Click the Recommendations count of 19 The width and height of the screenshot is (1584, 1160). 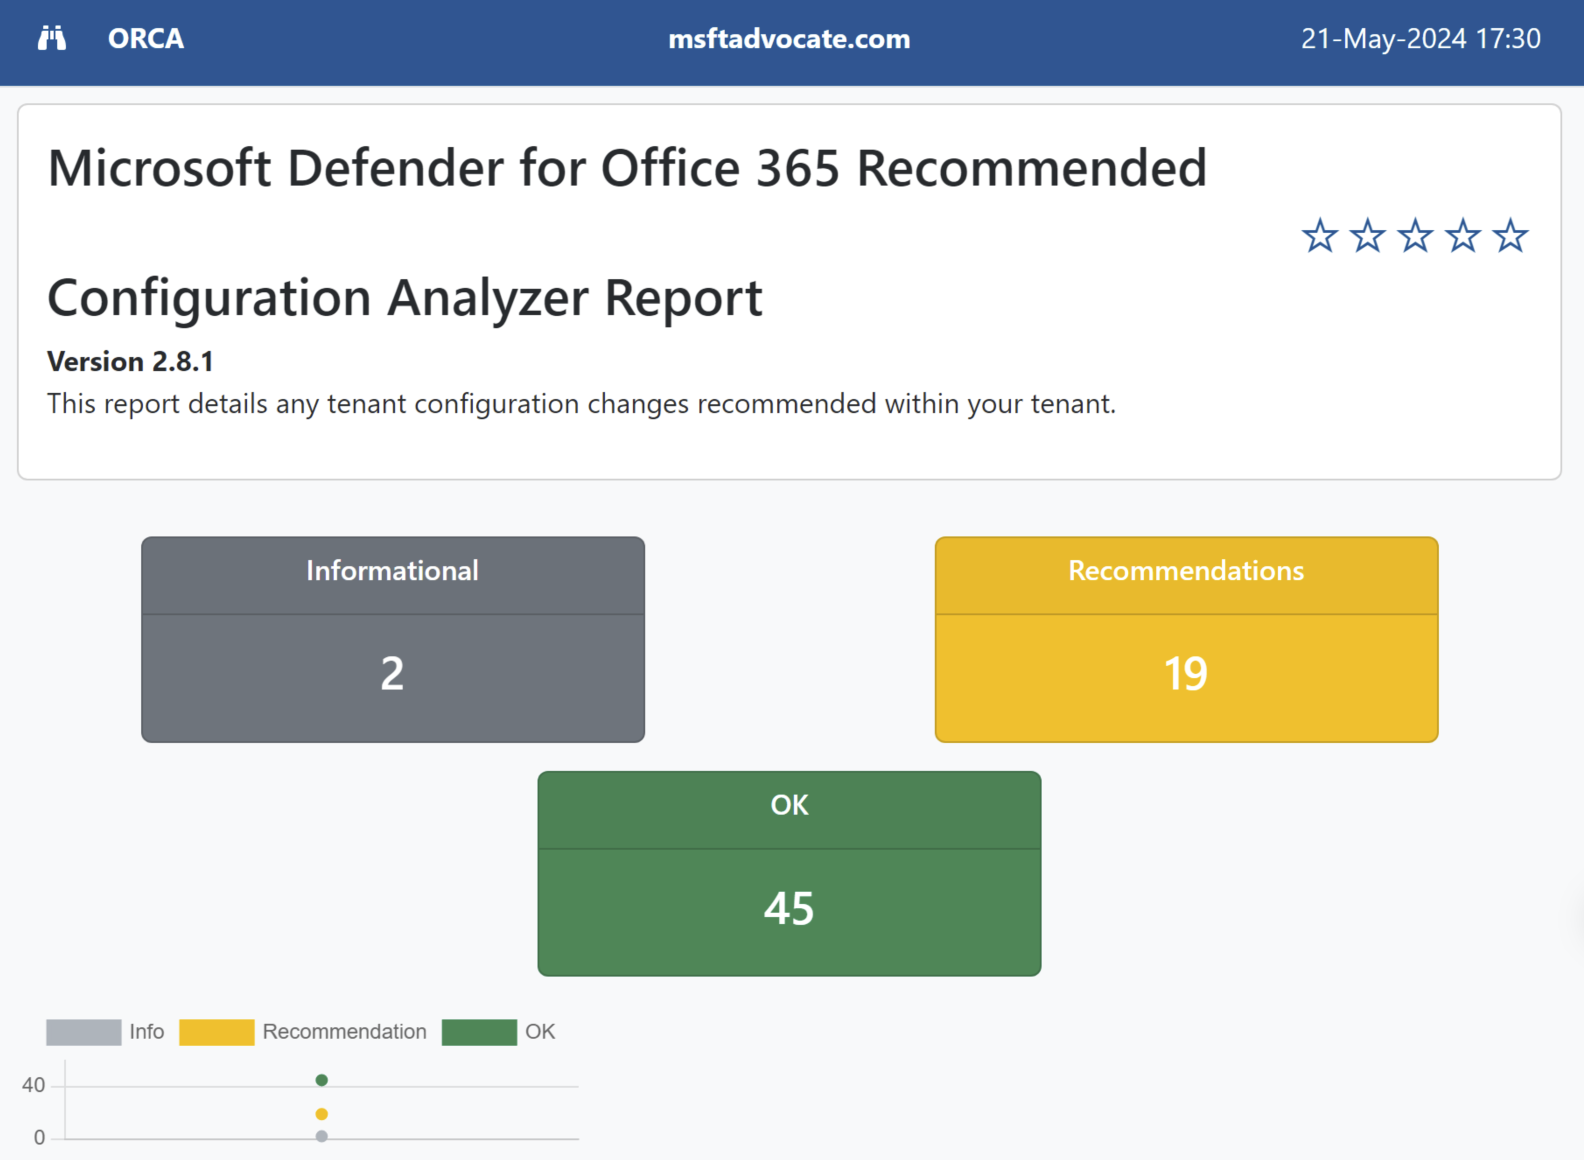click(x=1186, y=674)
